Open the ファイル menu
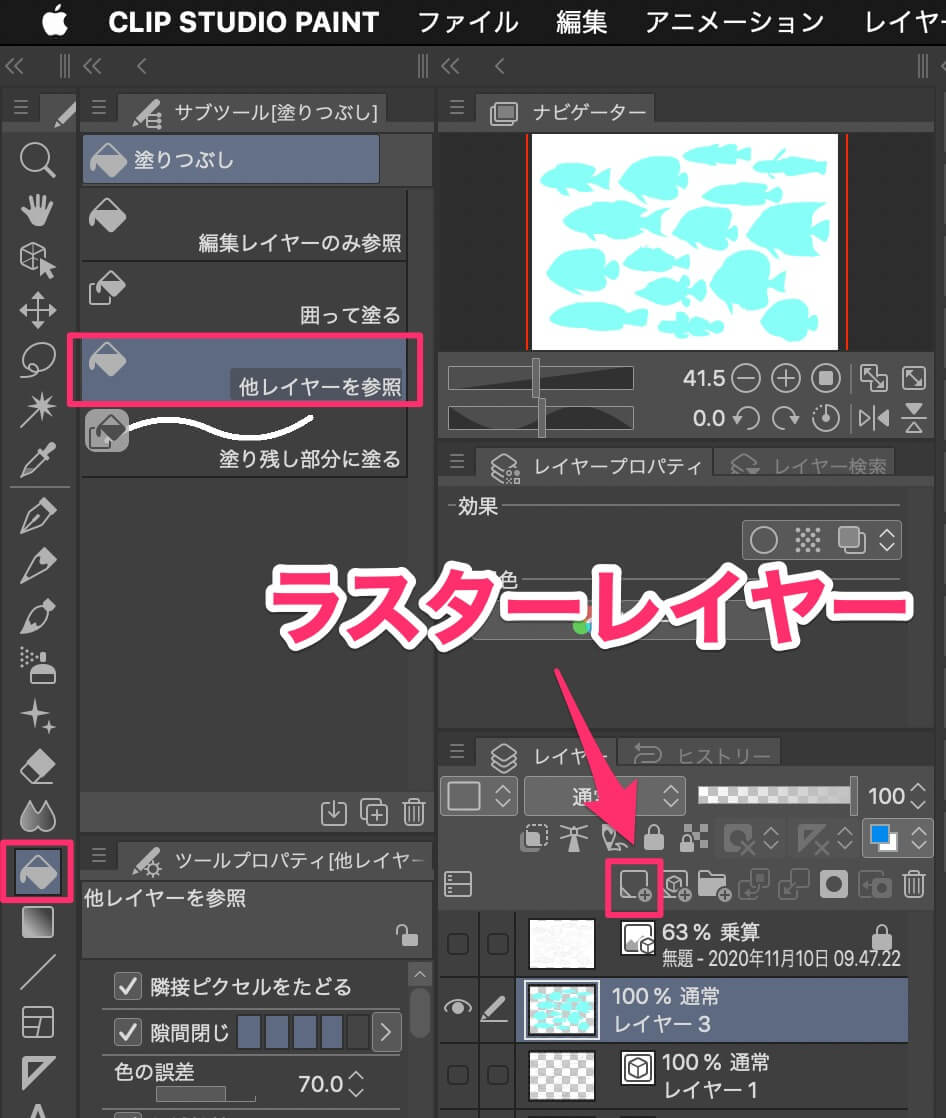This screenshot has width=946, height=1118. click(x=467, y=22)
